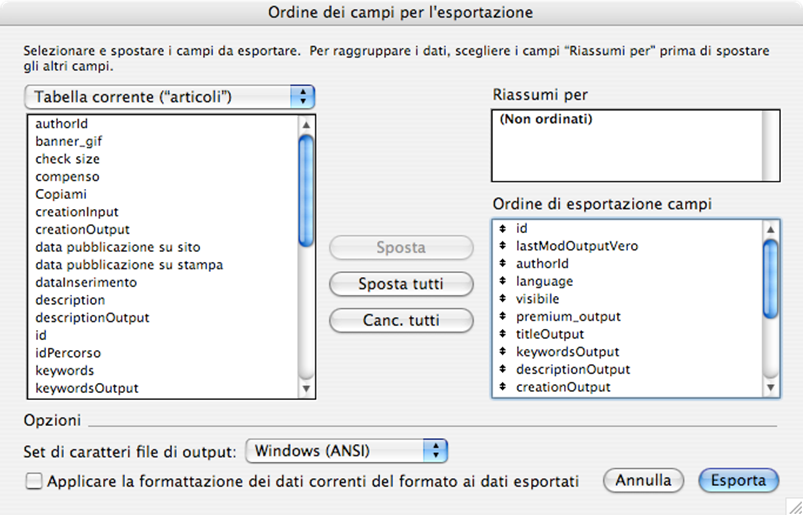Select banner_gif in the field list
Viewport: 803px width, 515px height.
coord(69,141)
